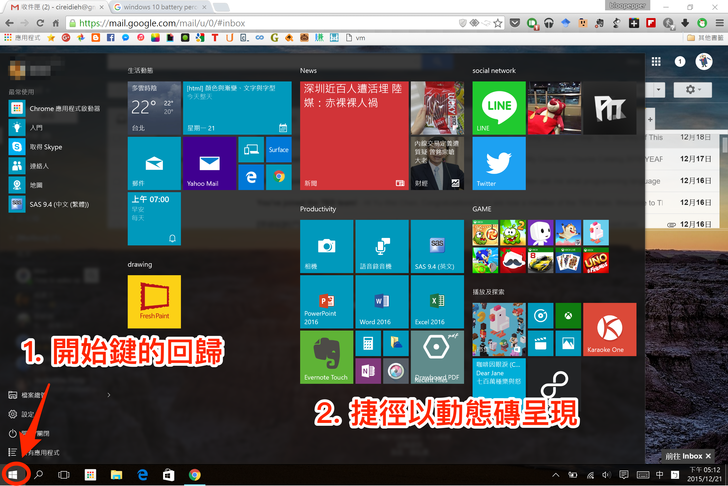
Task: Open Gmail settings gear dropdown
Action: click(x=692, y=89)
